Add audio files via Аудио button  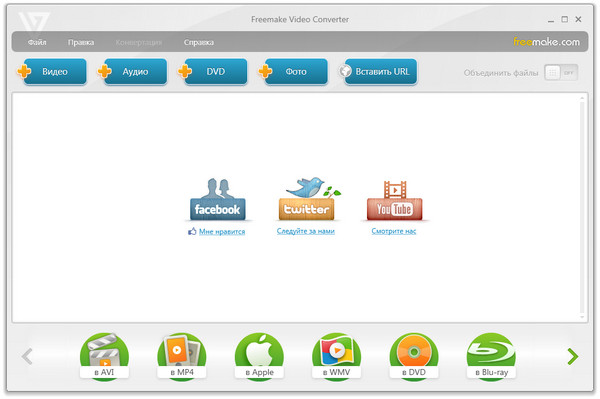click(132, 72)
